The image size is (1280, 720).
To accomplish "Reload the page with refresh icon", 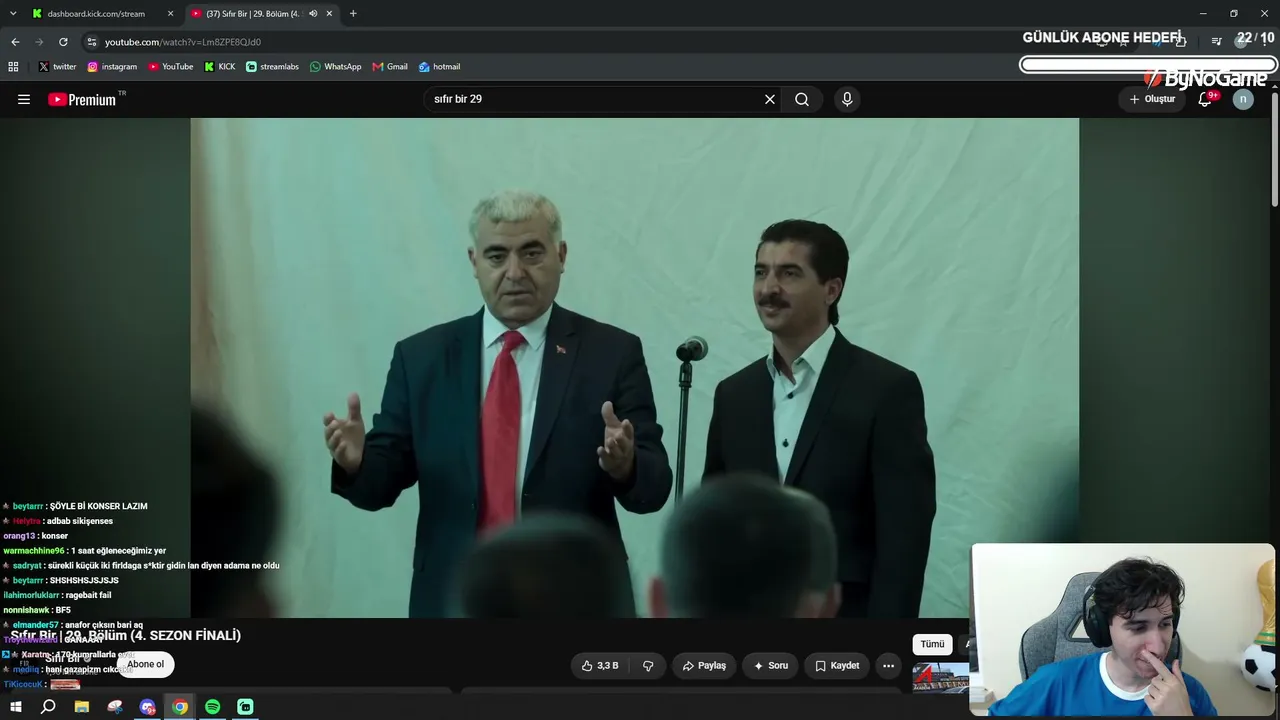I will pyautogui.click(x=63, y=42).
